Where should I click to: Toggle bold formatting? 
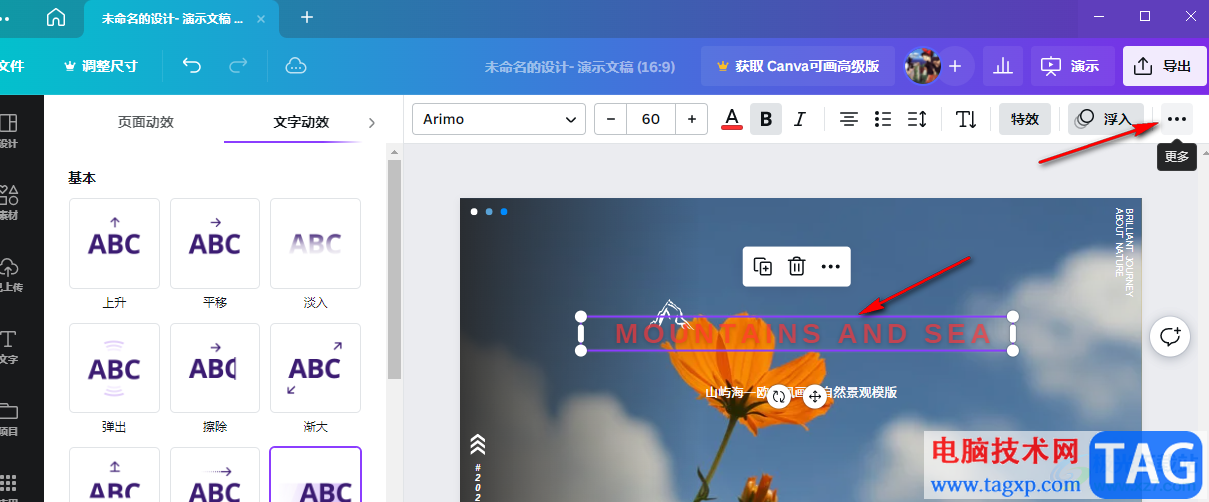click(x=766, y=119)
